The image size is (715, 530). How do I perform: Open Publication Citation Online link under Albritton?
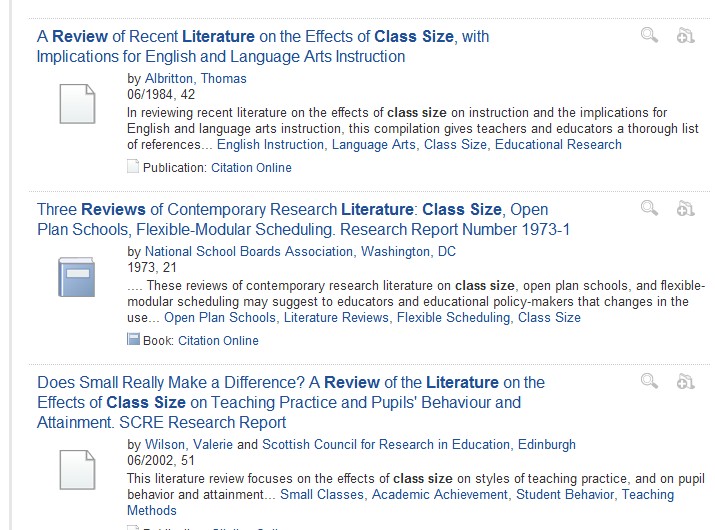coord(251,167)
